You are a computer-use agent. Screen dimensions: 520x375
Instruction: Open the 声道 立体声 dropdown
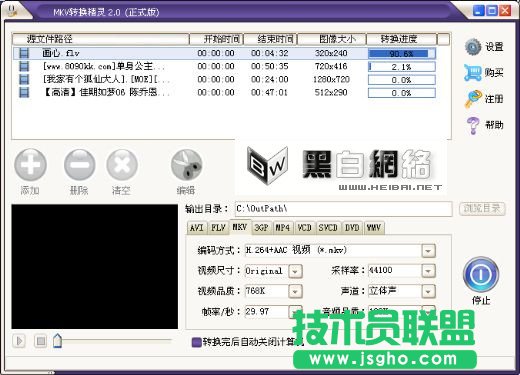coord(428,292)
